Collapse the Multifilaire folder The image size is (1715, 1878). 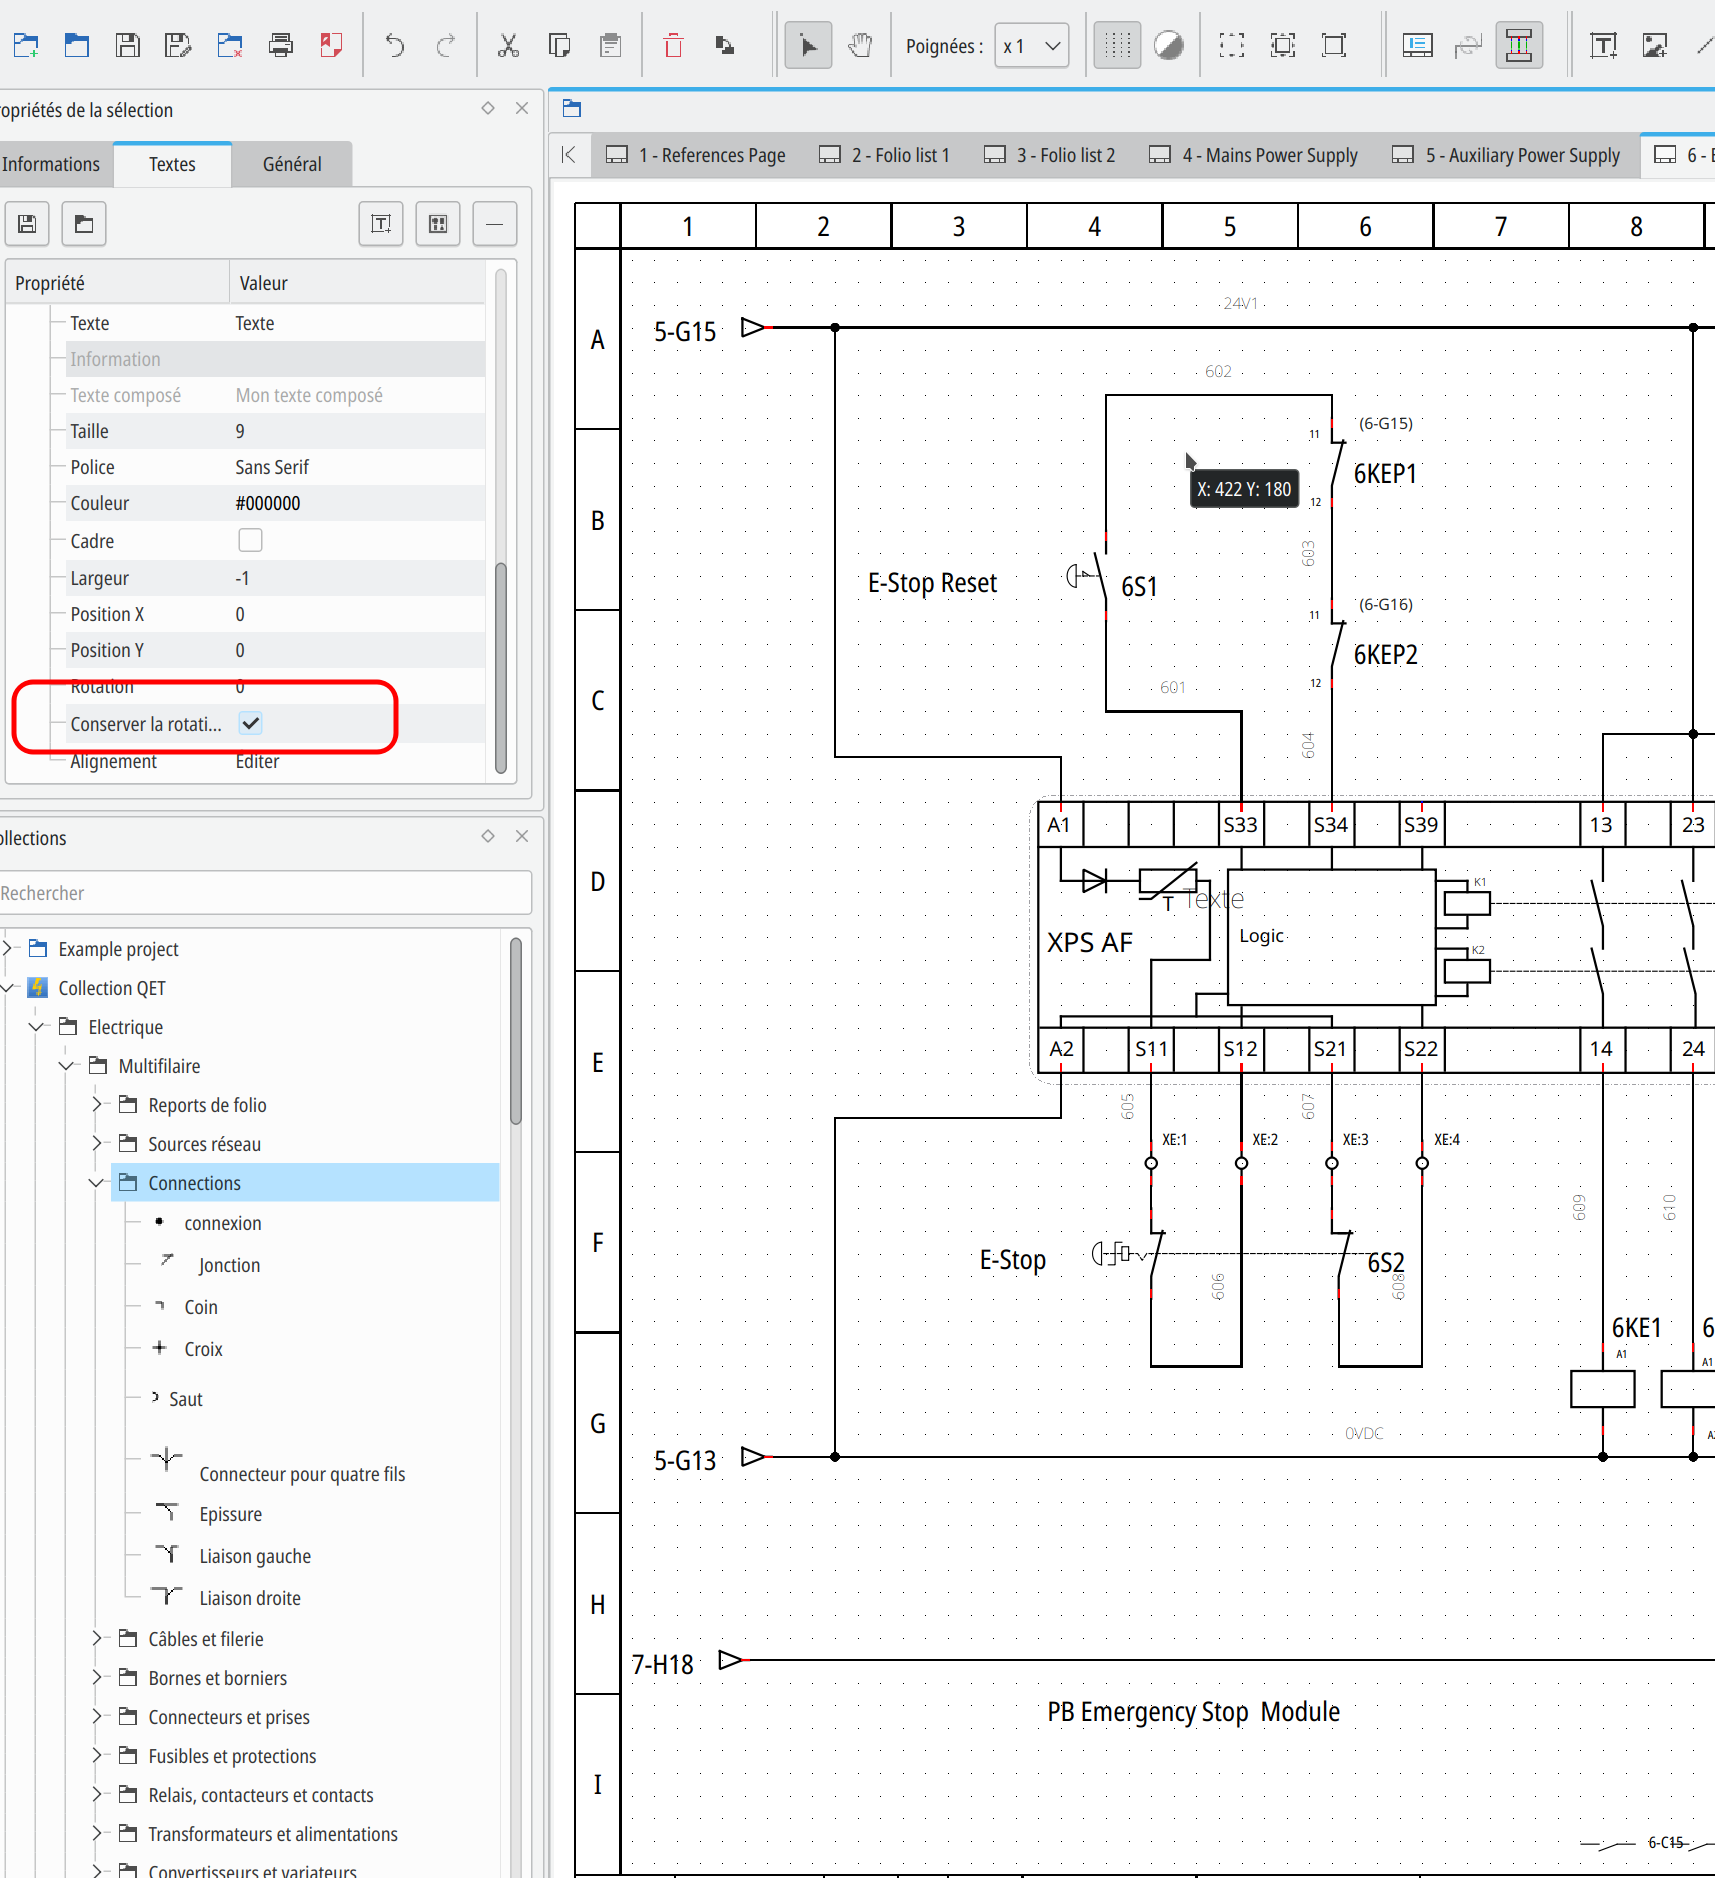[x=67, y=1065]
